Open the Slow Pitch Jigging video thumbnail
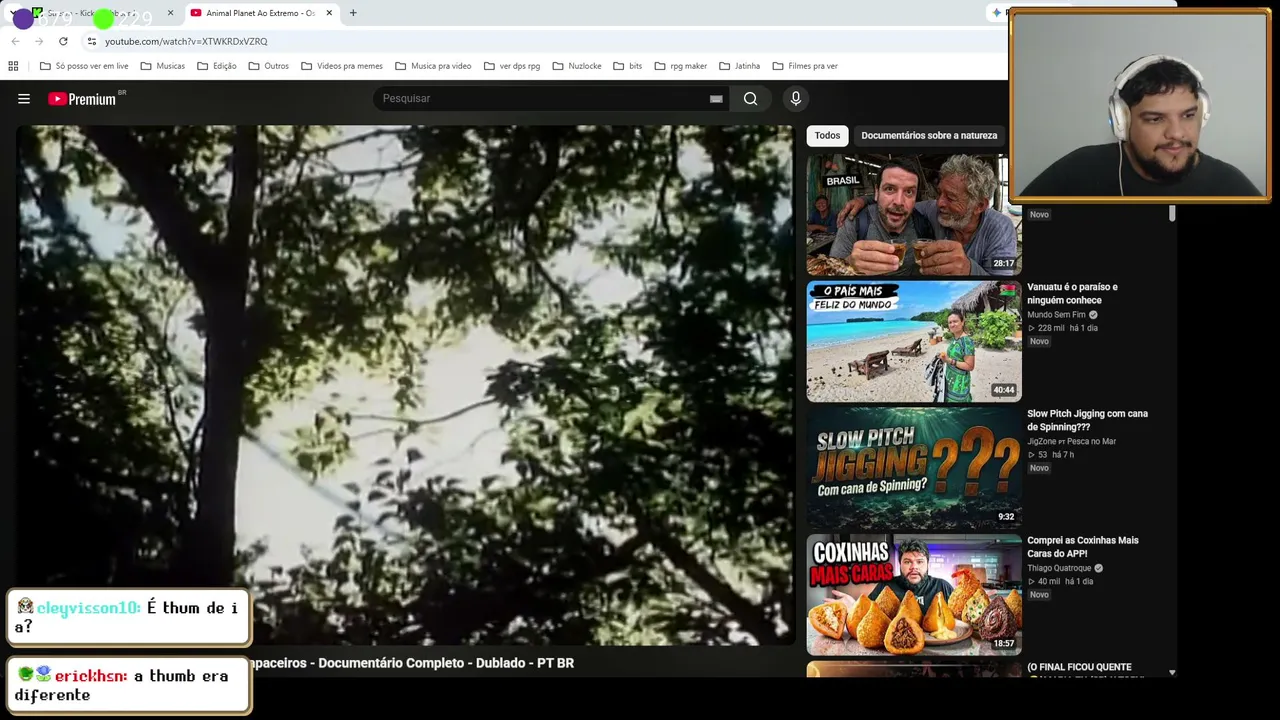The width and height of the screenshot is (1280, 720). (914, 468)
